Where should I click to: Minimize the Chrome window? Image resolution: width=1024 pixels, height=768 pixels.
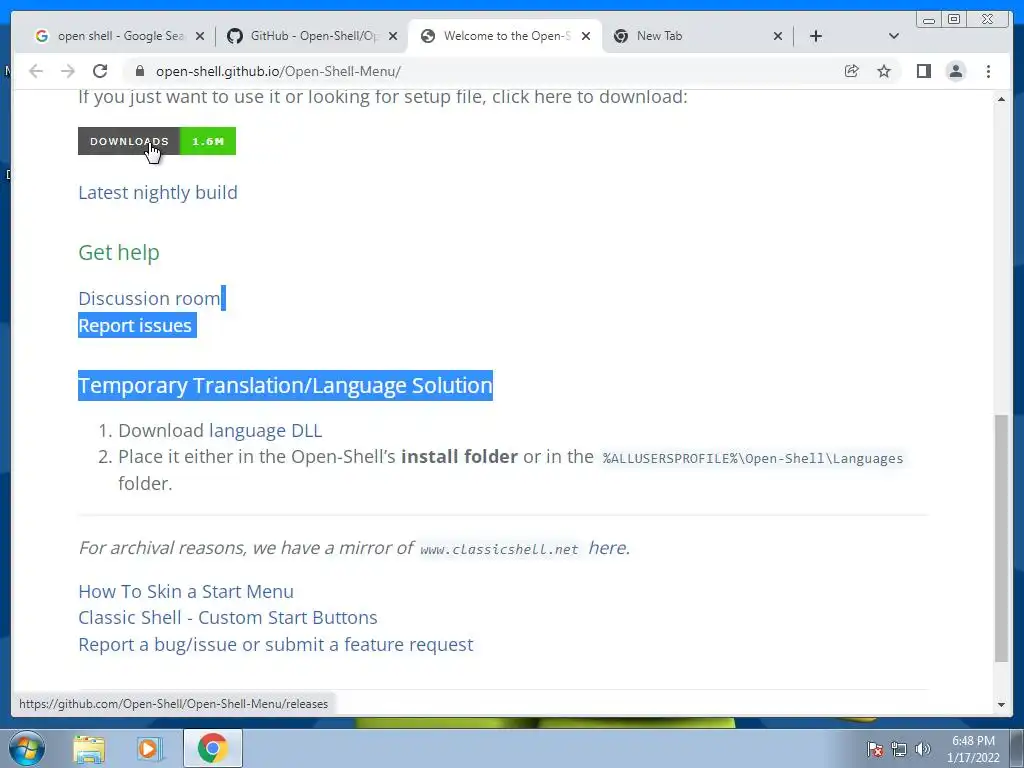(929, 20)
